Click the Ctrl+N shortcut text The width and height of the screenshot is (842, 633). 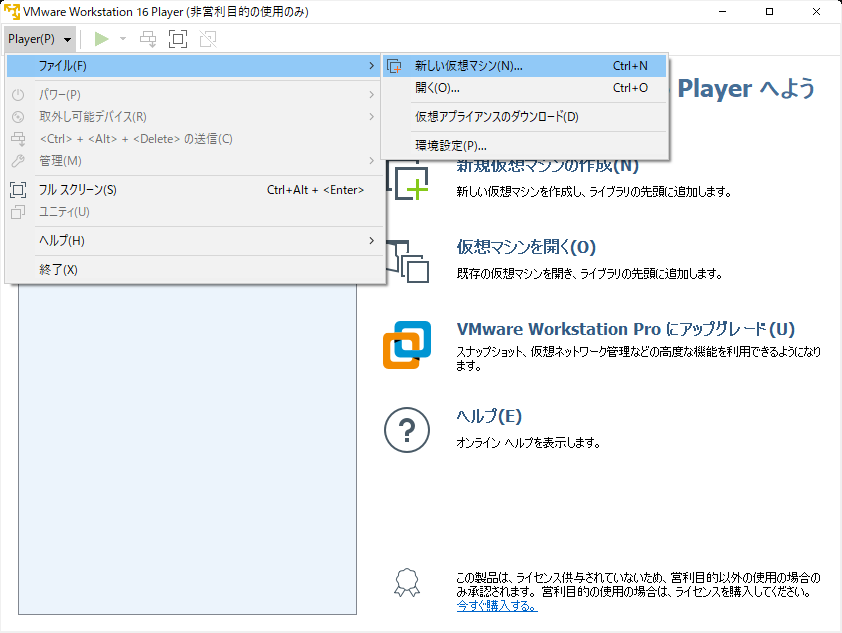(x=630, y=66)
